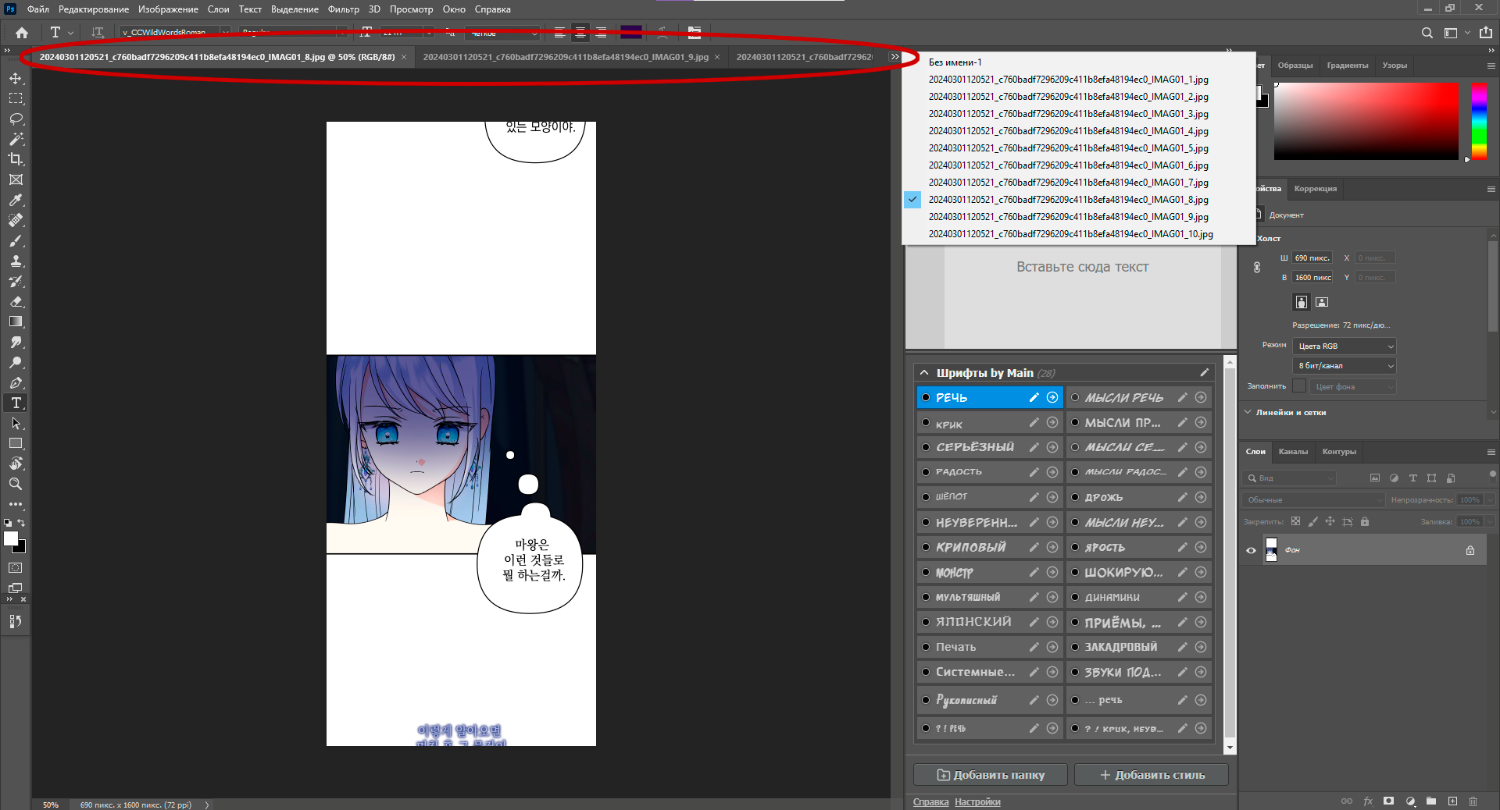Open the Обычные blend mode dropdown
1500x810 pixels.
1315,499
